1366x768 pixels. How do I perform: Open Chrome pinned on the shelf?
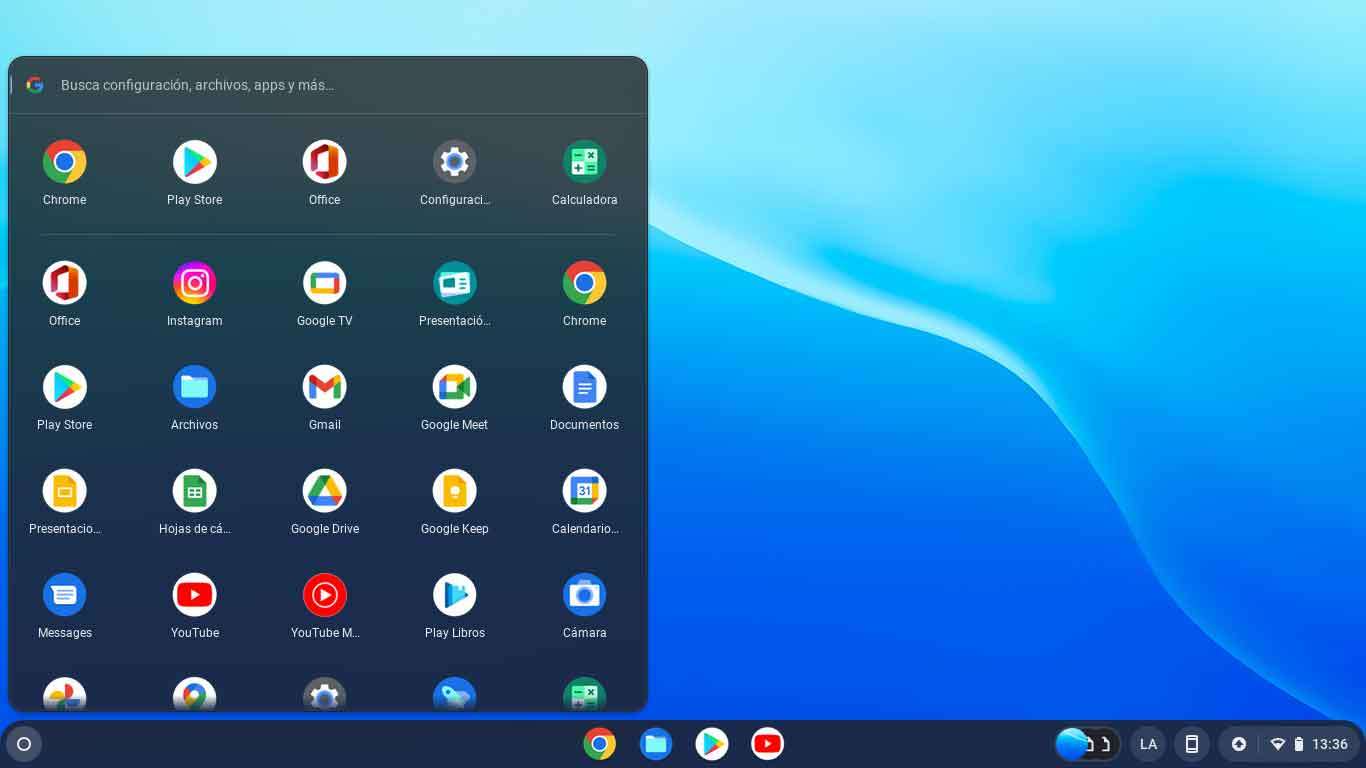click(600, 744)
